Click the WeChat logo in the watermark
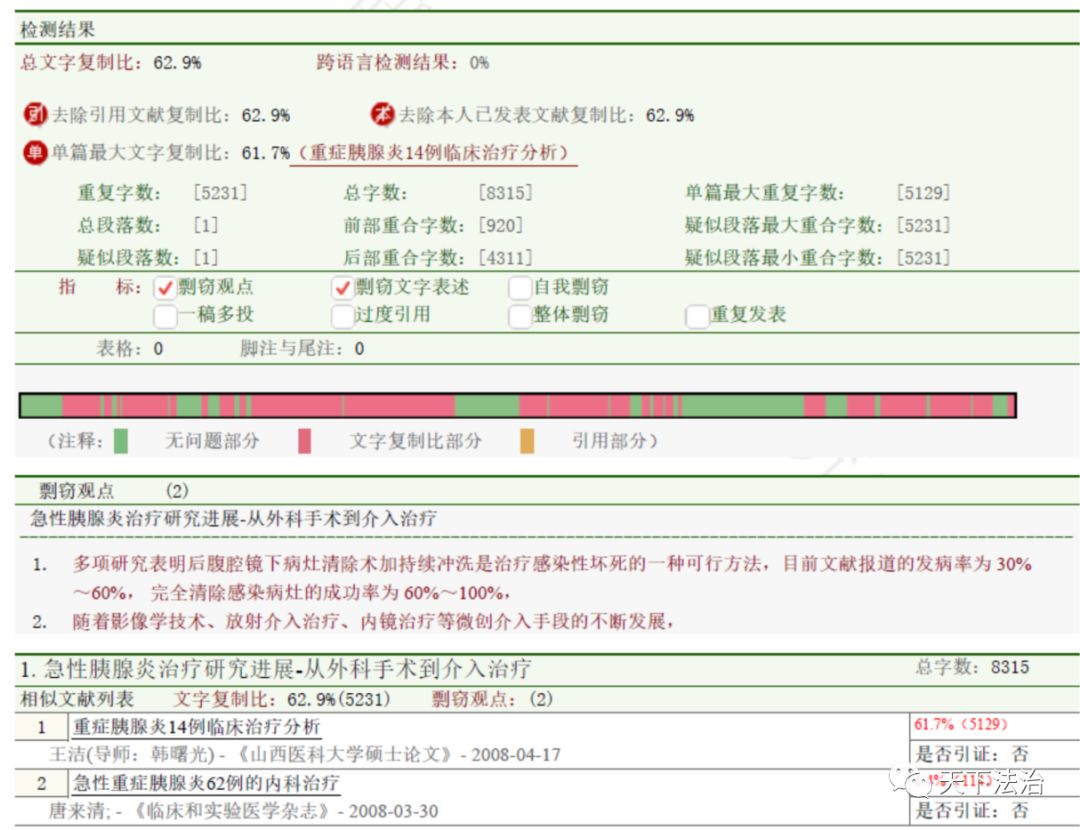The width and height of the screenshot is (1080, 830). (x=911, y=781)
